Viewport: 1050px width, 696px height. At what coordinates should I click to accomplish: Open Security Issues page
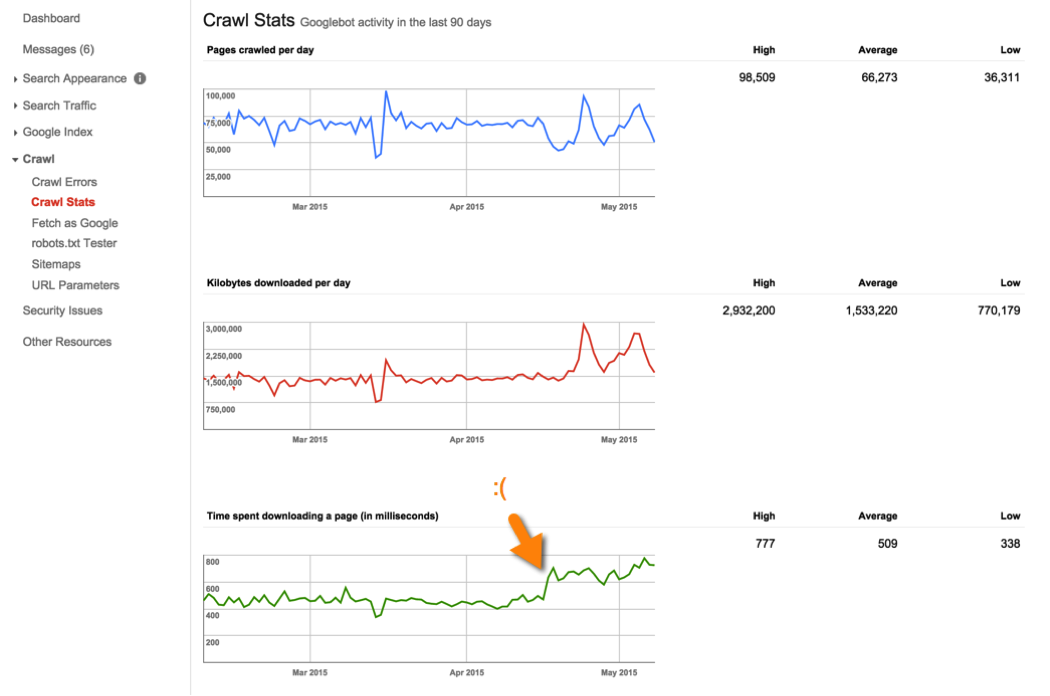(62, 311)
